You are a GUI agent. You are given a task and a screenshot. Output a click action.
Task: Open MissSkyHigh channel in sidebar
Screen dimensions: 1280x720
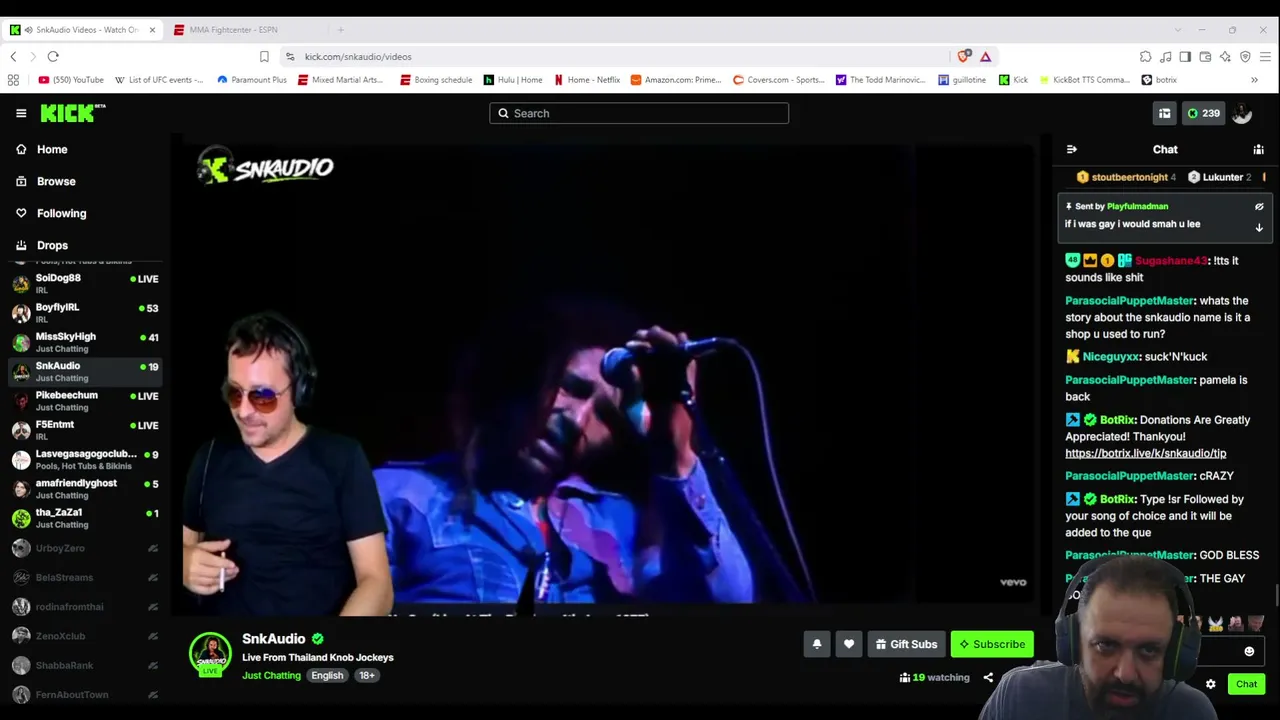[85, 342]
